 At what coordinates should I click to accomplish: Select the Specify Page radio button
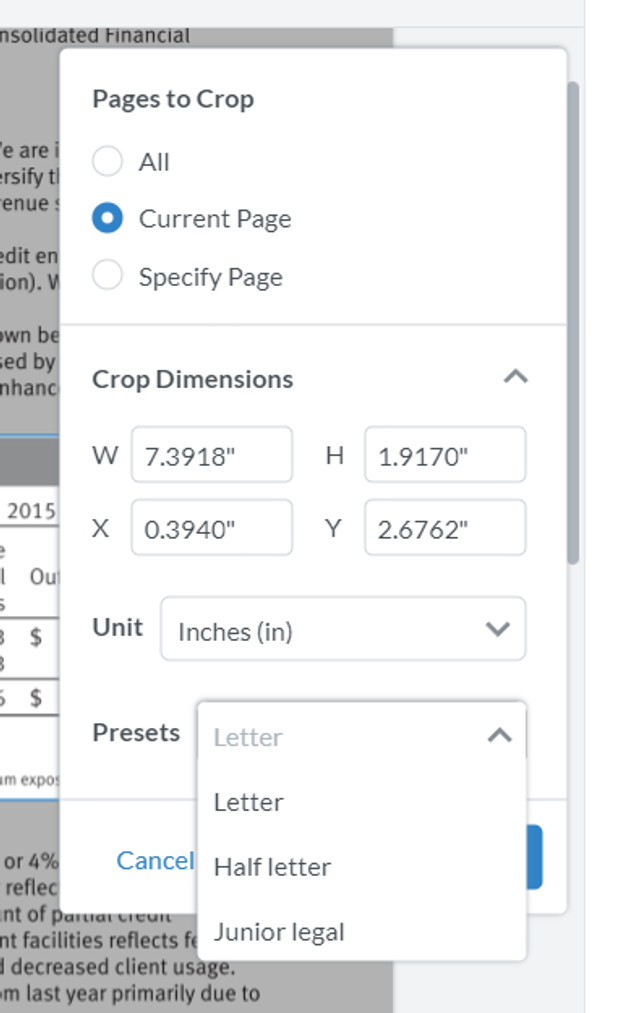pos(107,276)
